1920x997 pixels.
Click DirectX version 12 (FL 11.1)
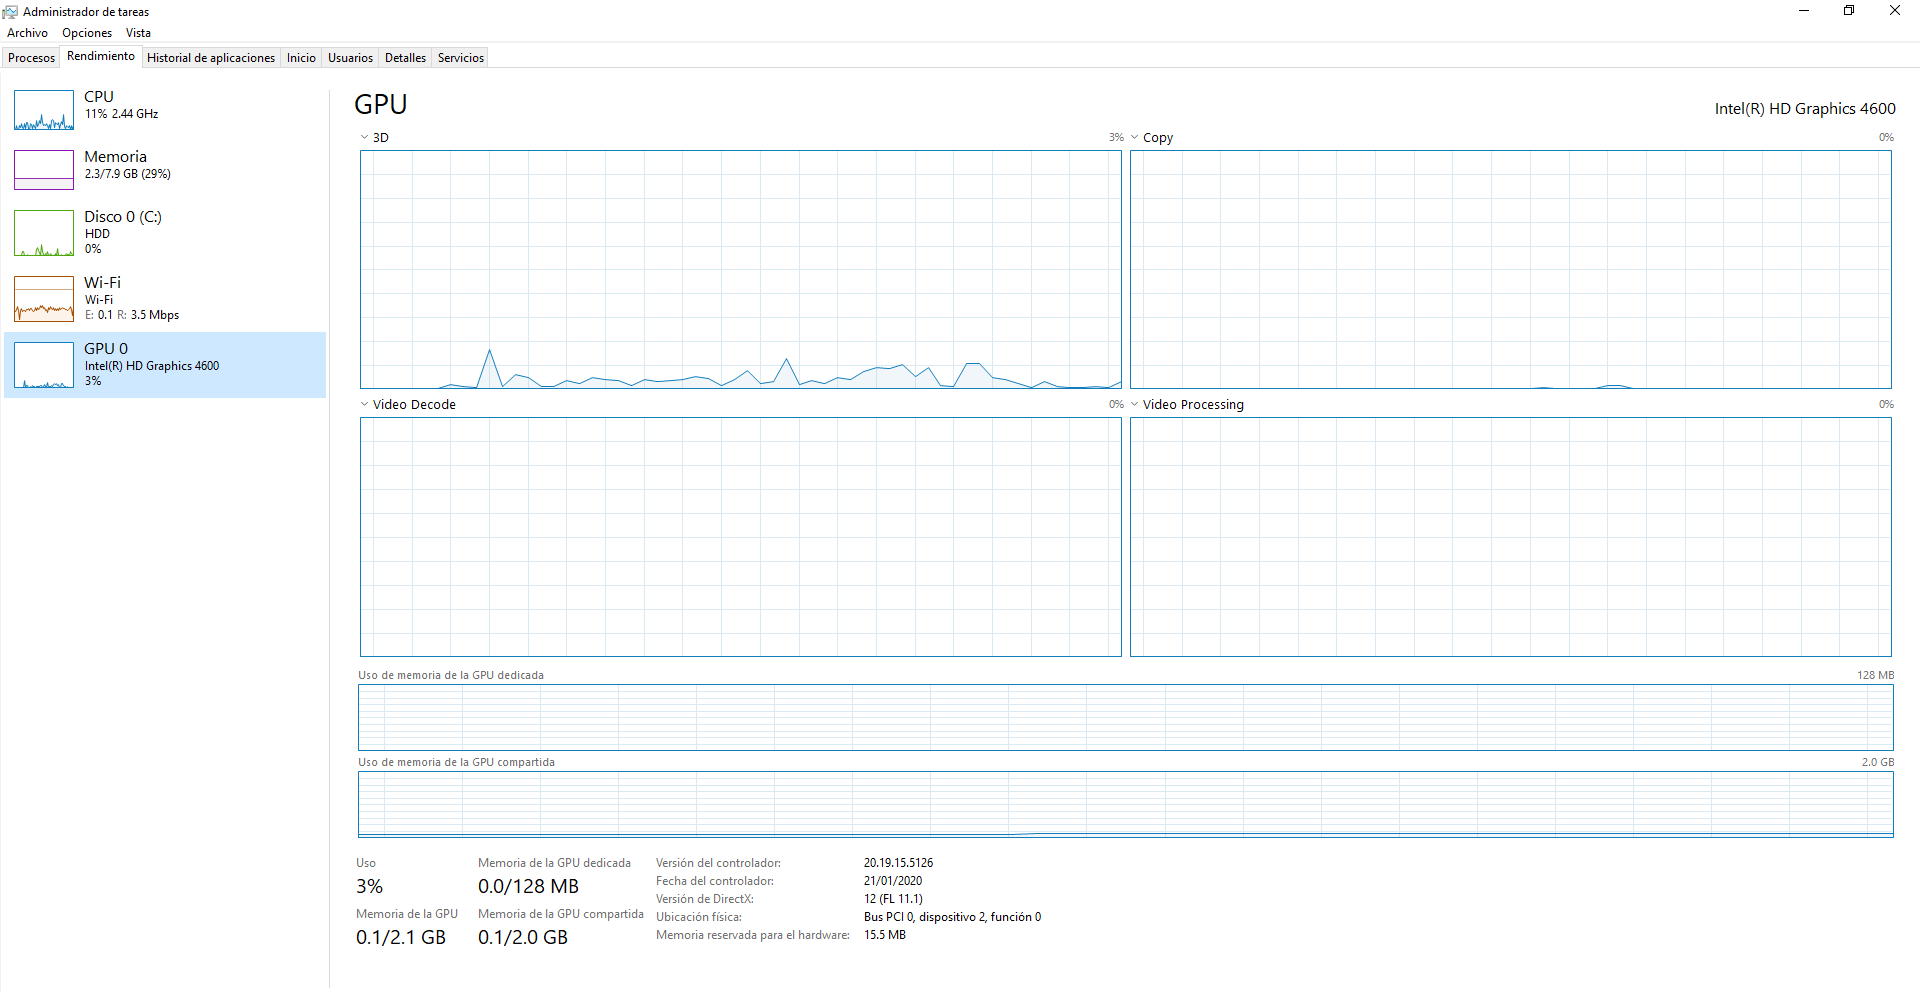(x=893, y=899)
